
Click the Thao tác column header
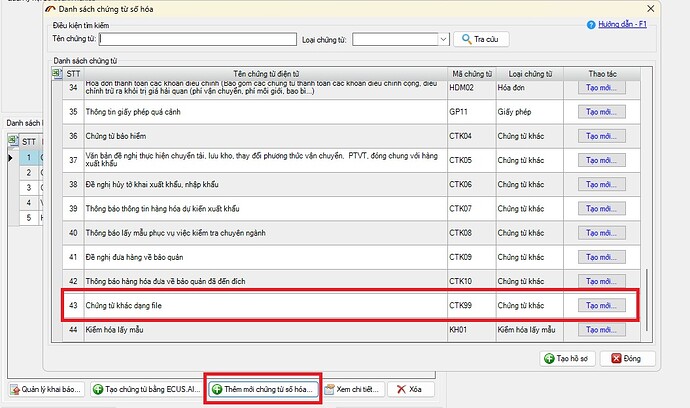[602, 74]
